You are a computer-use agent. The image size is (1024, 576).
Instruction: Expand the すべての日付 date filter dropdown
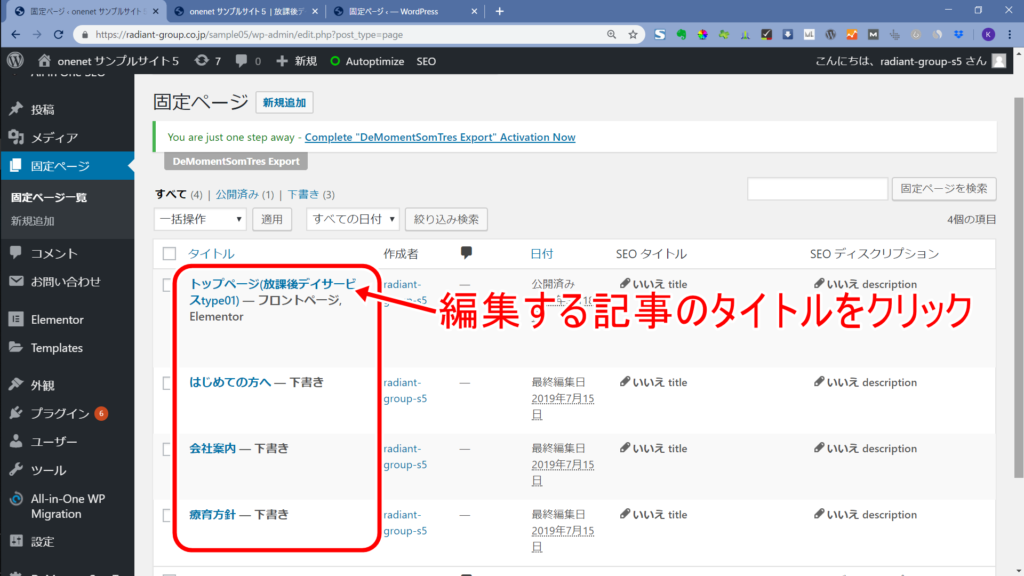tap(353, 219)
